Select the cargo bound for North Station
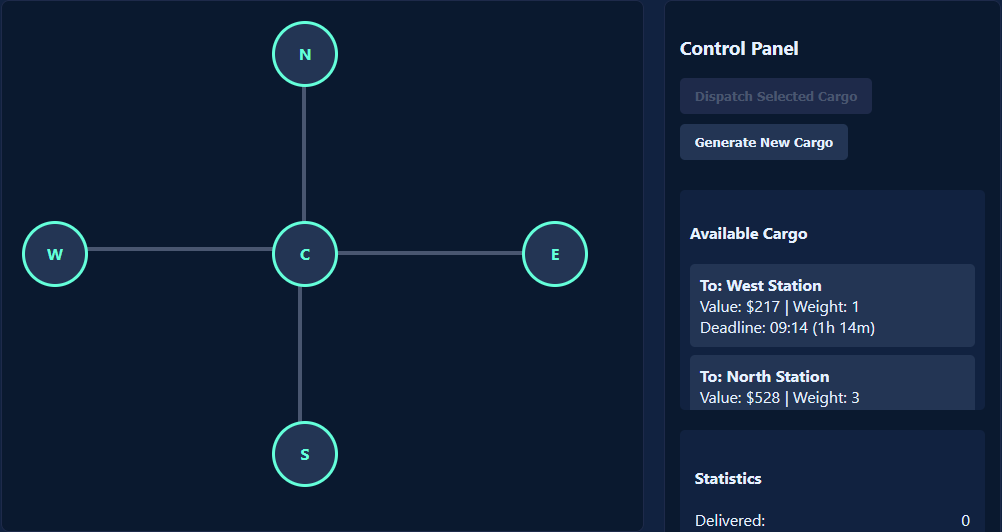The width and height of the screenshot is (1002, 532). [x=832, y=383]
